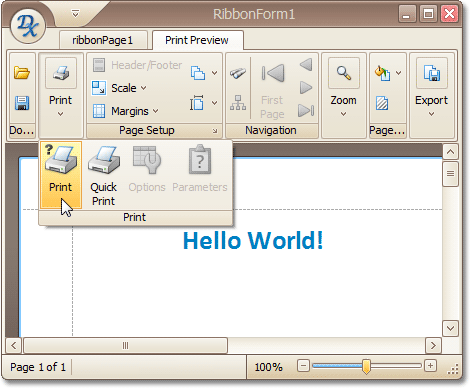Click the 100% zoom level text
This screenshot has height=388, width=470.
pyautogui.click(x=269, y=367)
